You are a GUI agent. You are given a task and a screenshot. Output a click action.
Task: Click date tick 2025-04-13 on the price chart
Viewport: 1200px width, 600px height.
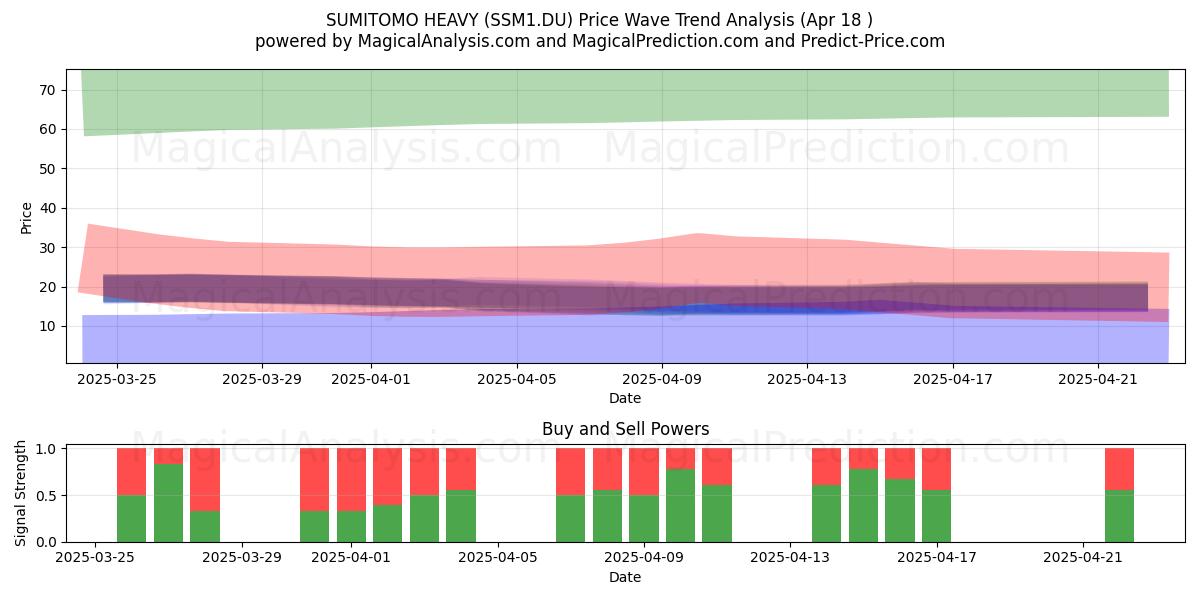(x=808, y=379)
